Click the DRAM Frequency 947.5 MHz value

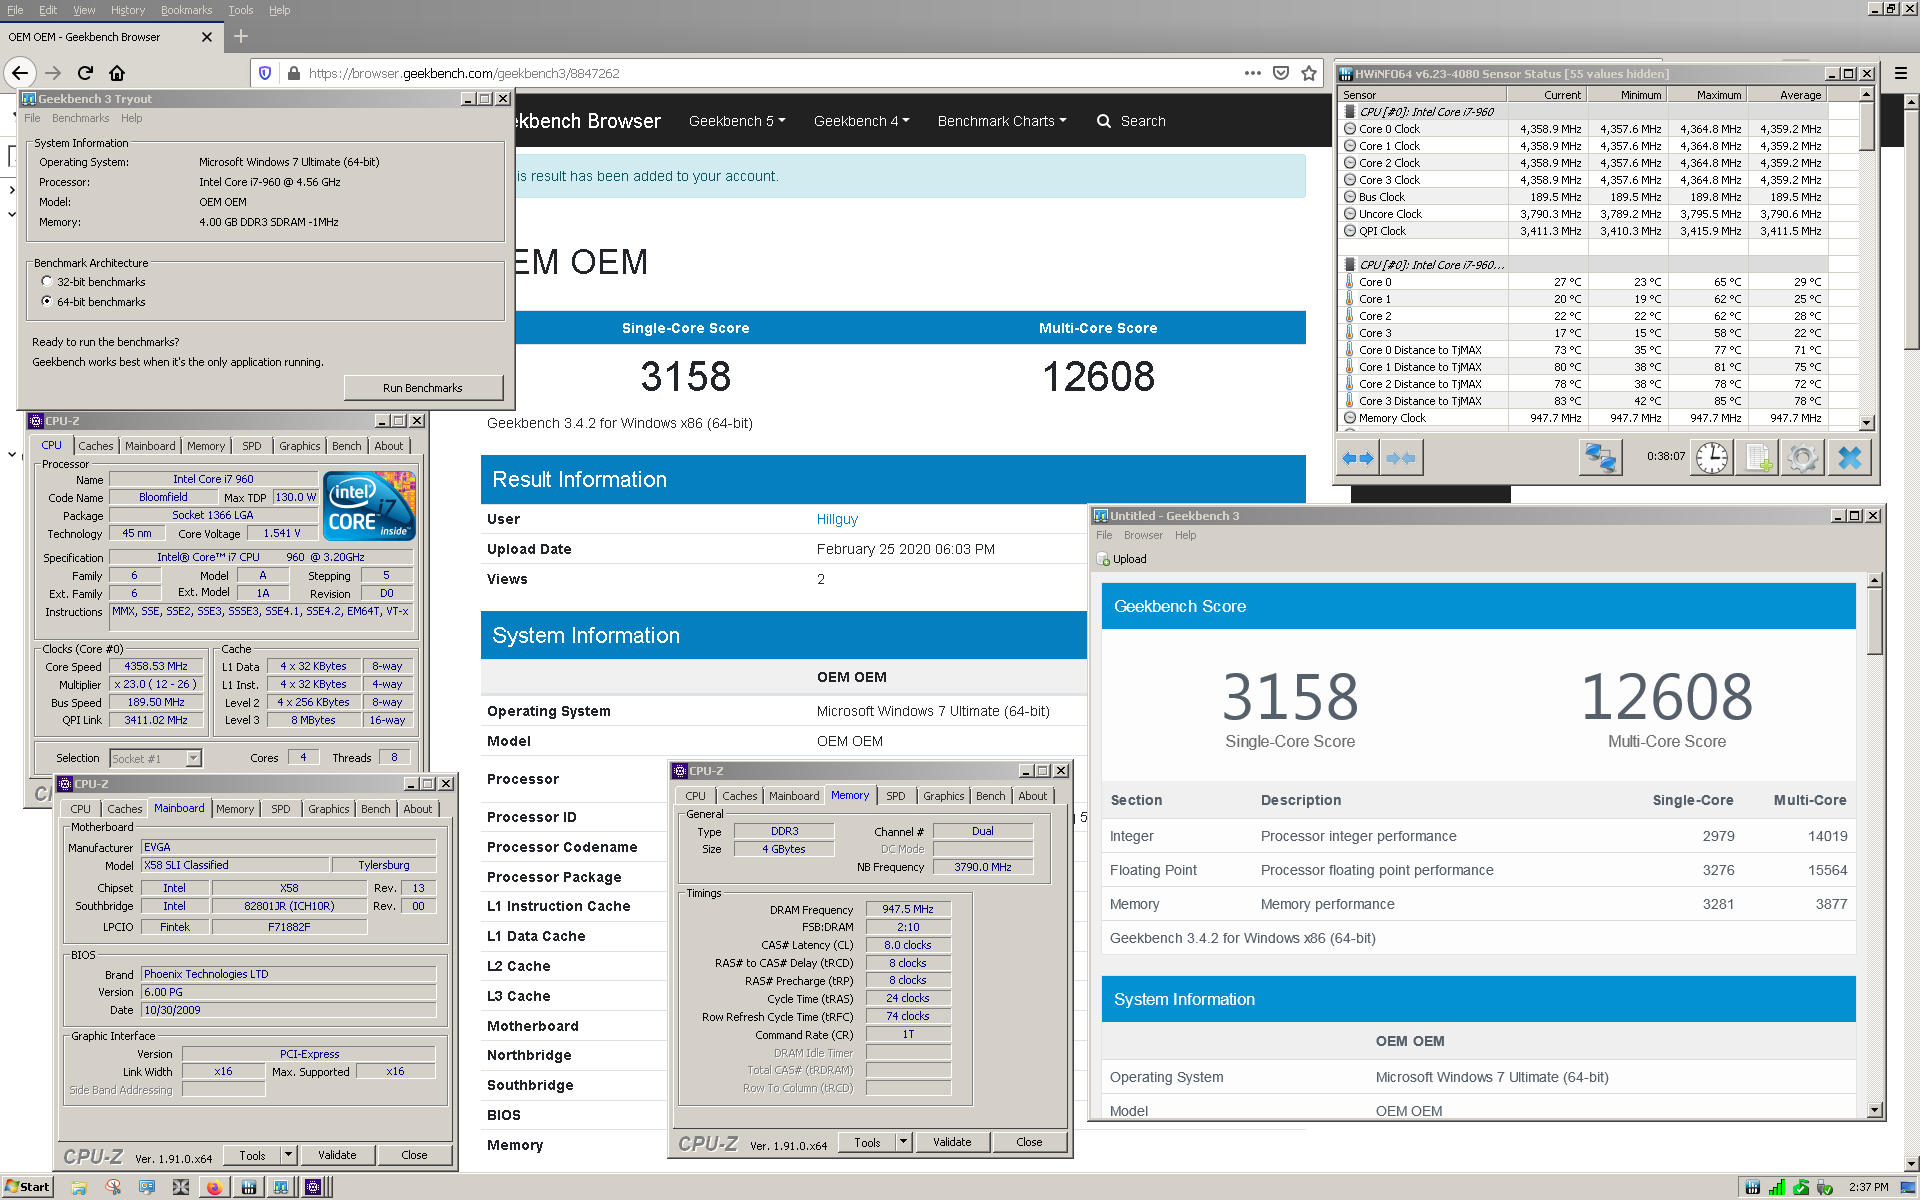[907, 909]
